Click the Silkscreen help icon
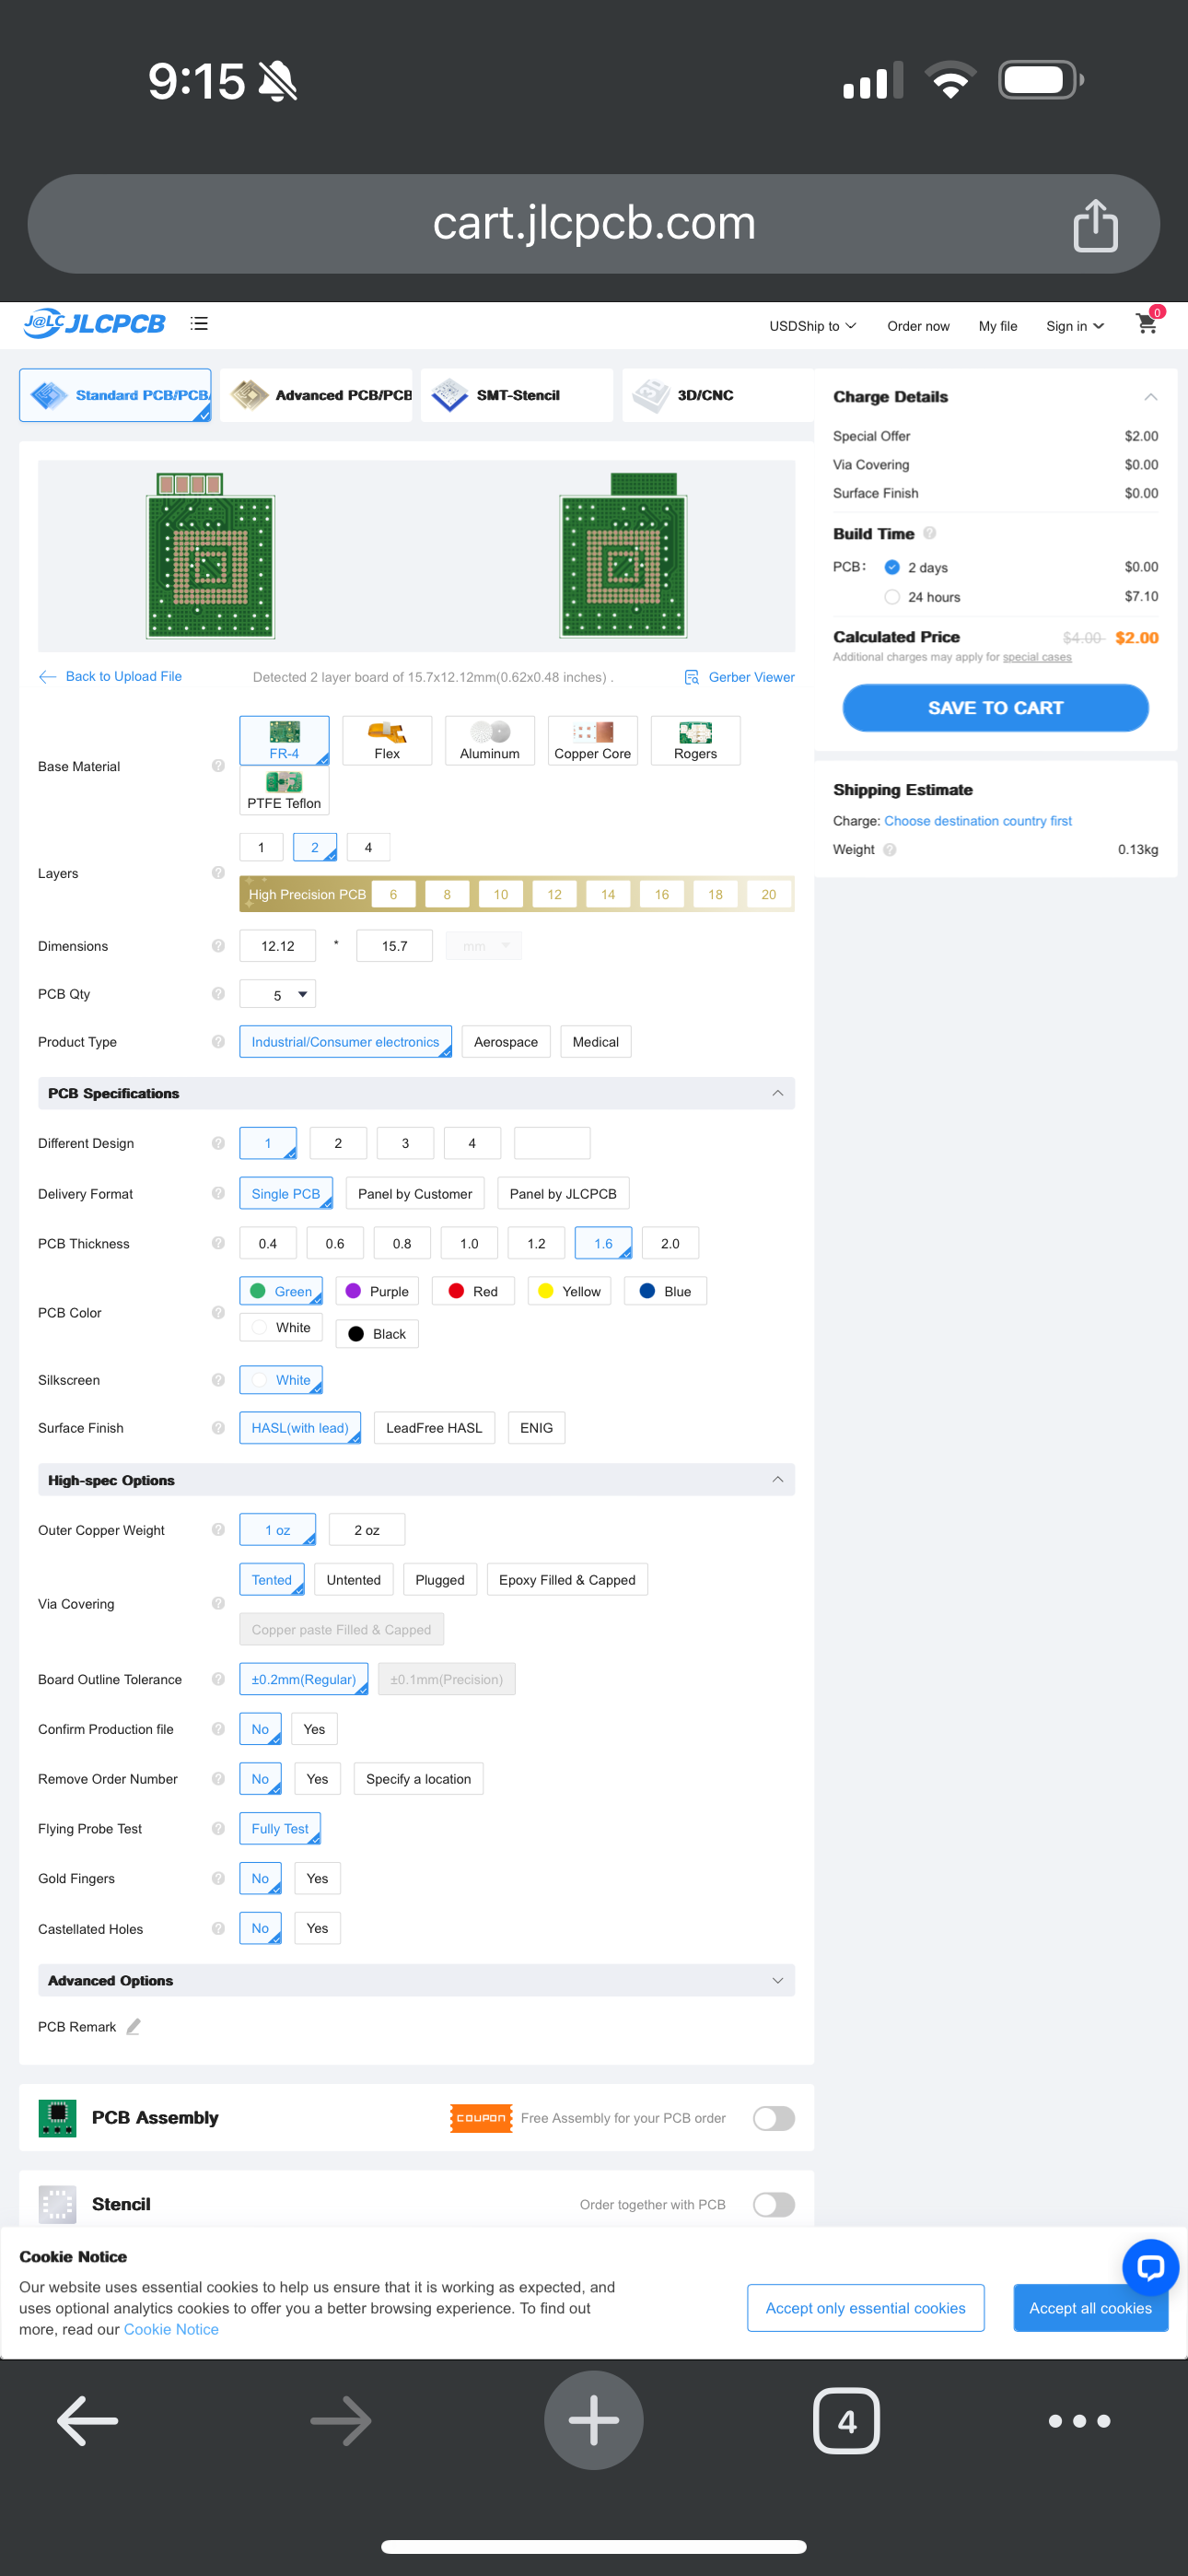Viewport: 1188px width, 2576px height. coord(218,1380)
